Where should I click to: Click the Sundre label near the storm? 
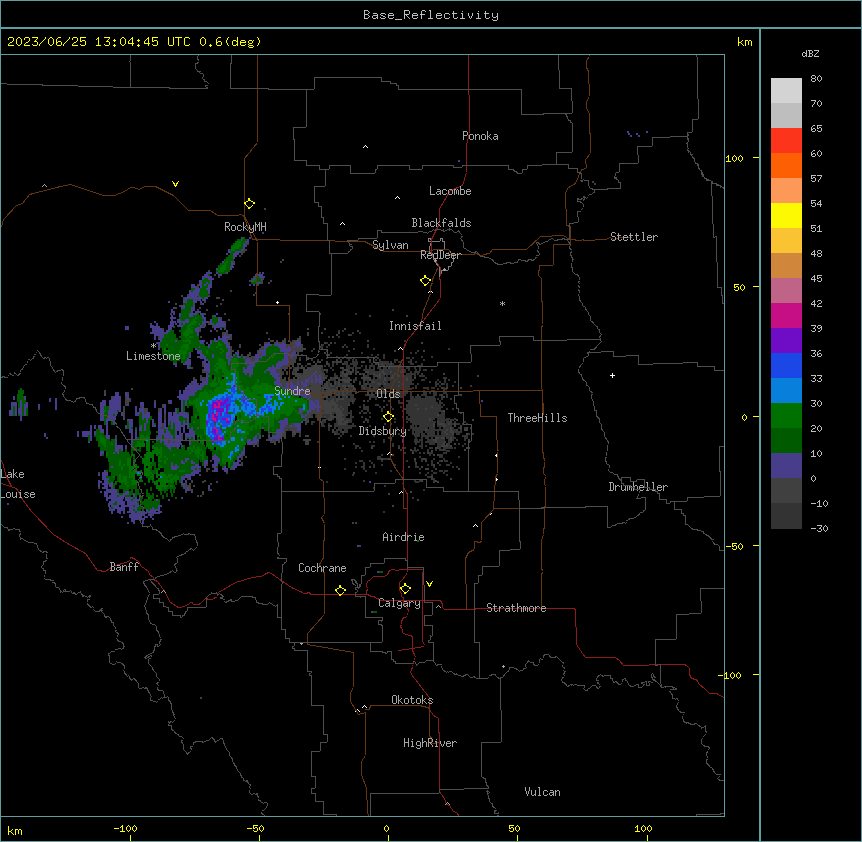click(292, 391)
